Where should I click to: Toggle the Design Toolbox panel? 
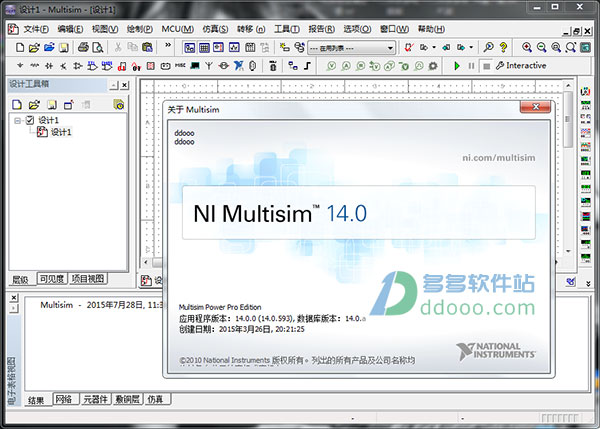click(189, 47)
